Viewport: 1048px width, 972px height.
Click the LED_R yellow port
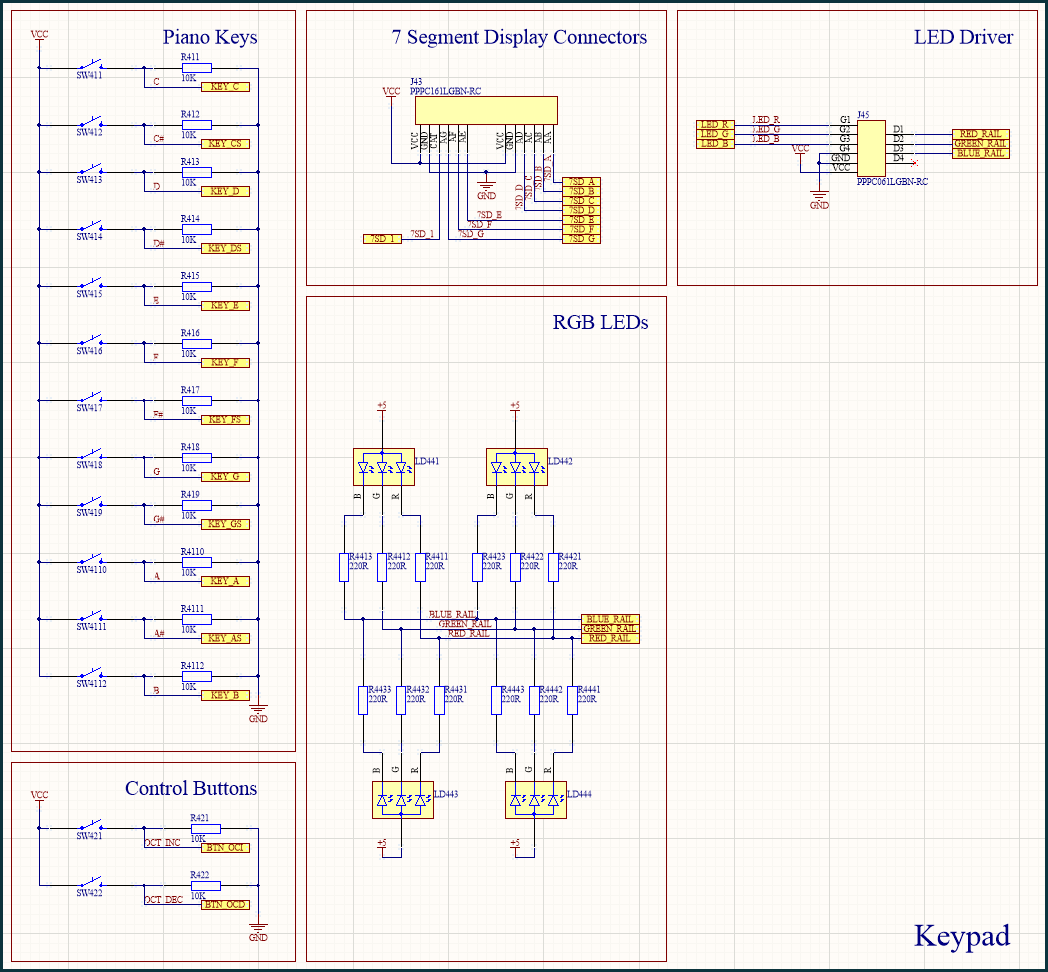(715, 124)
